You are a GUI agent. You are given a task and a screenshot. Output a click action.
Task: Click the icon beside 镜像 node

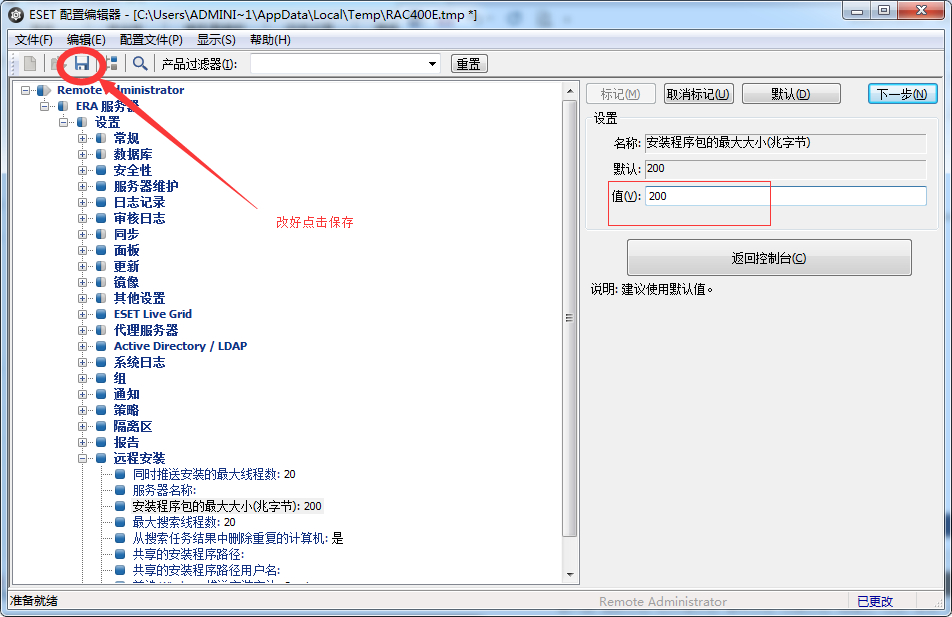(x=101, y=282)
